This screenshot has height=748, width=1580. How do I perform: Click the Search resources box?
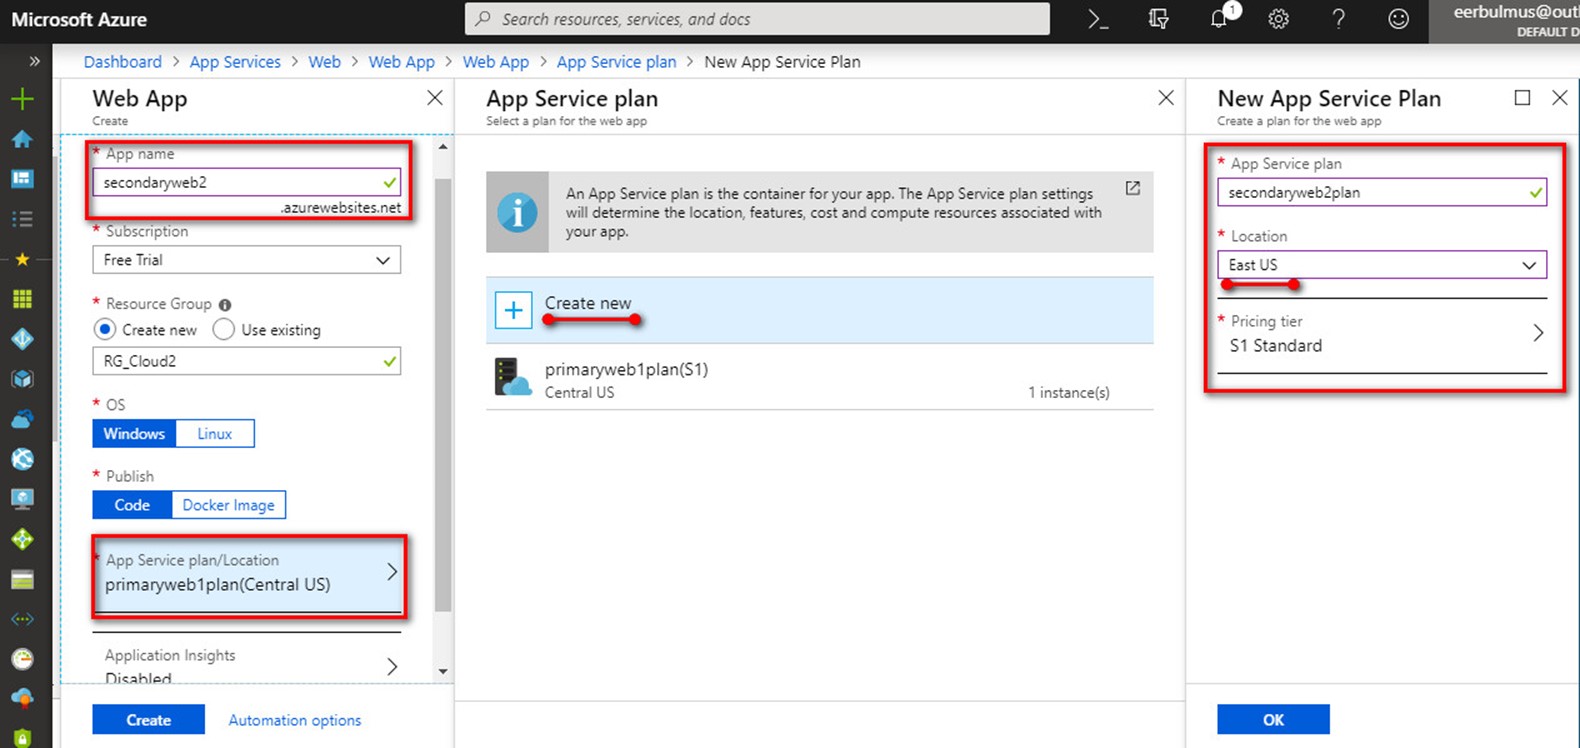tap(757, 19)
